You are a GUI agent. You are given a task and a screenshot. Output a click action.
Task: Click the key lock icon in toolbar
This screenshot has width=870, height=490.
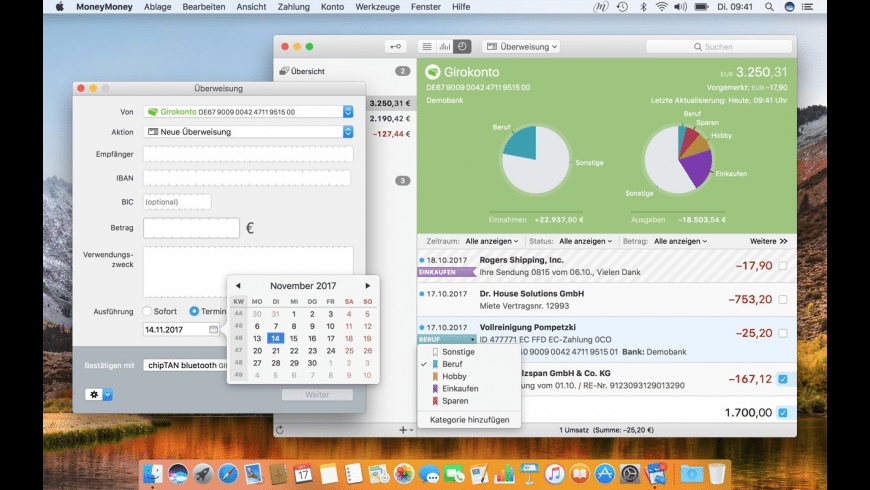(396, 47)
